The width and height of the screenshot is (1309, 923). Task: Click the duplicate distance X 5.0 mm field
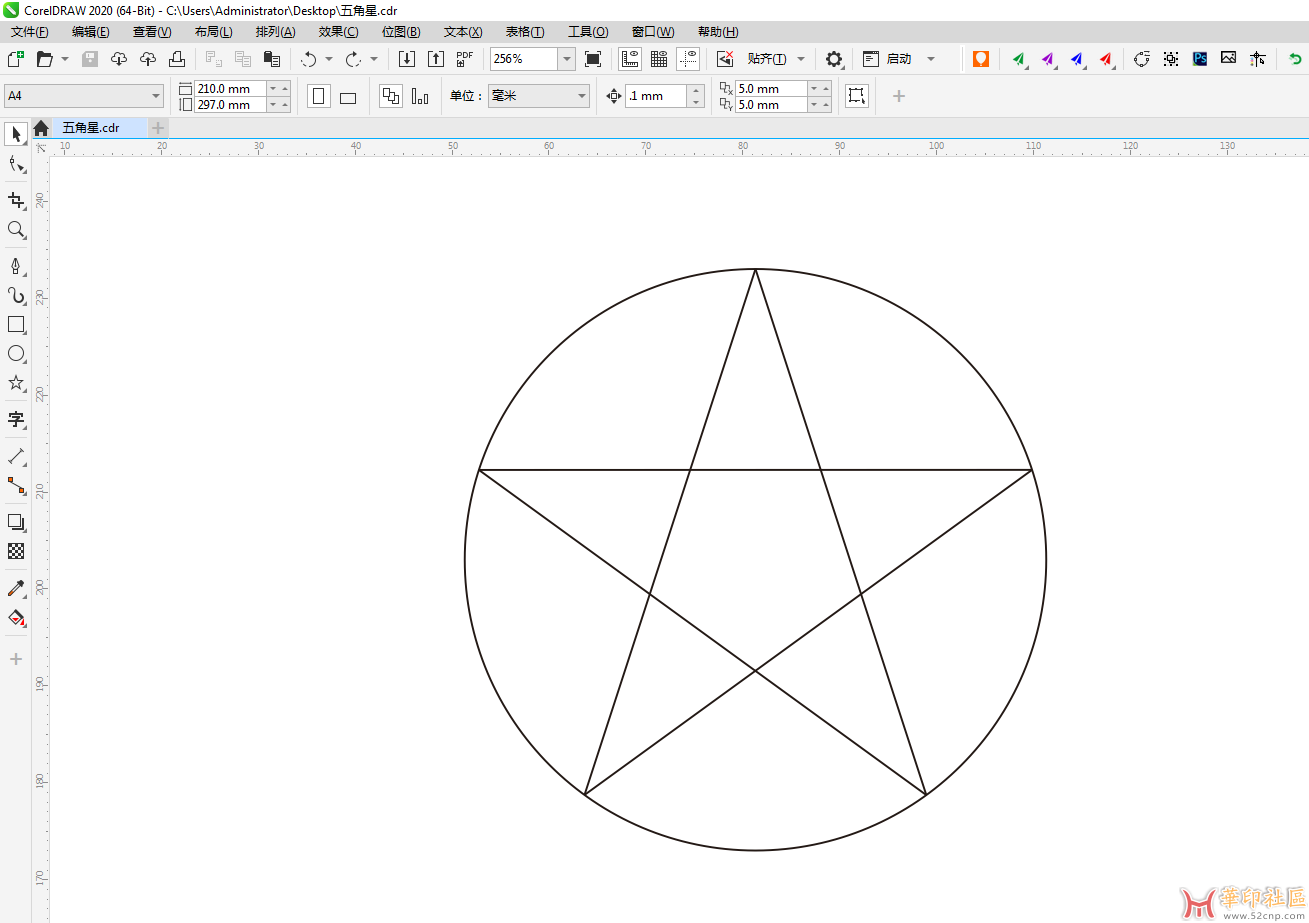[x=771, y=88]
